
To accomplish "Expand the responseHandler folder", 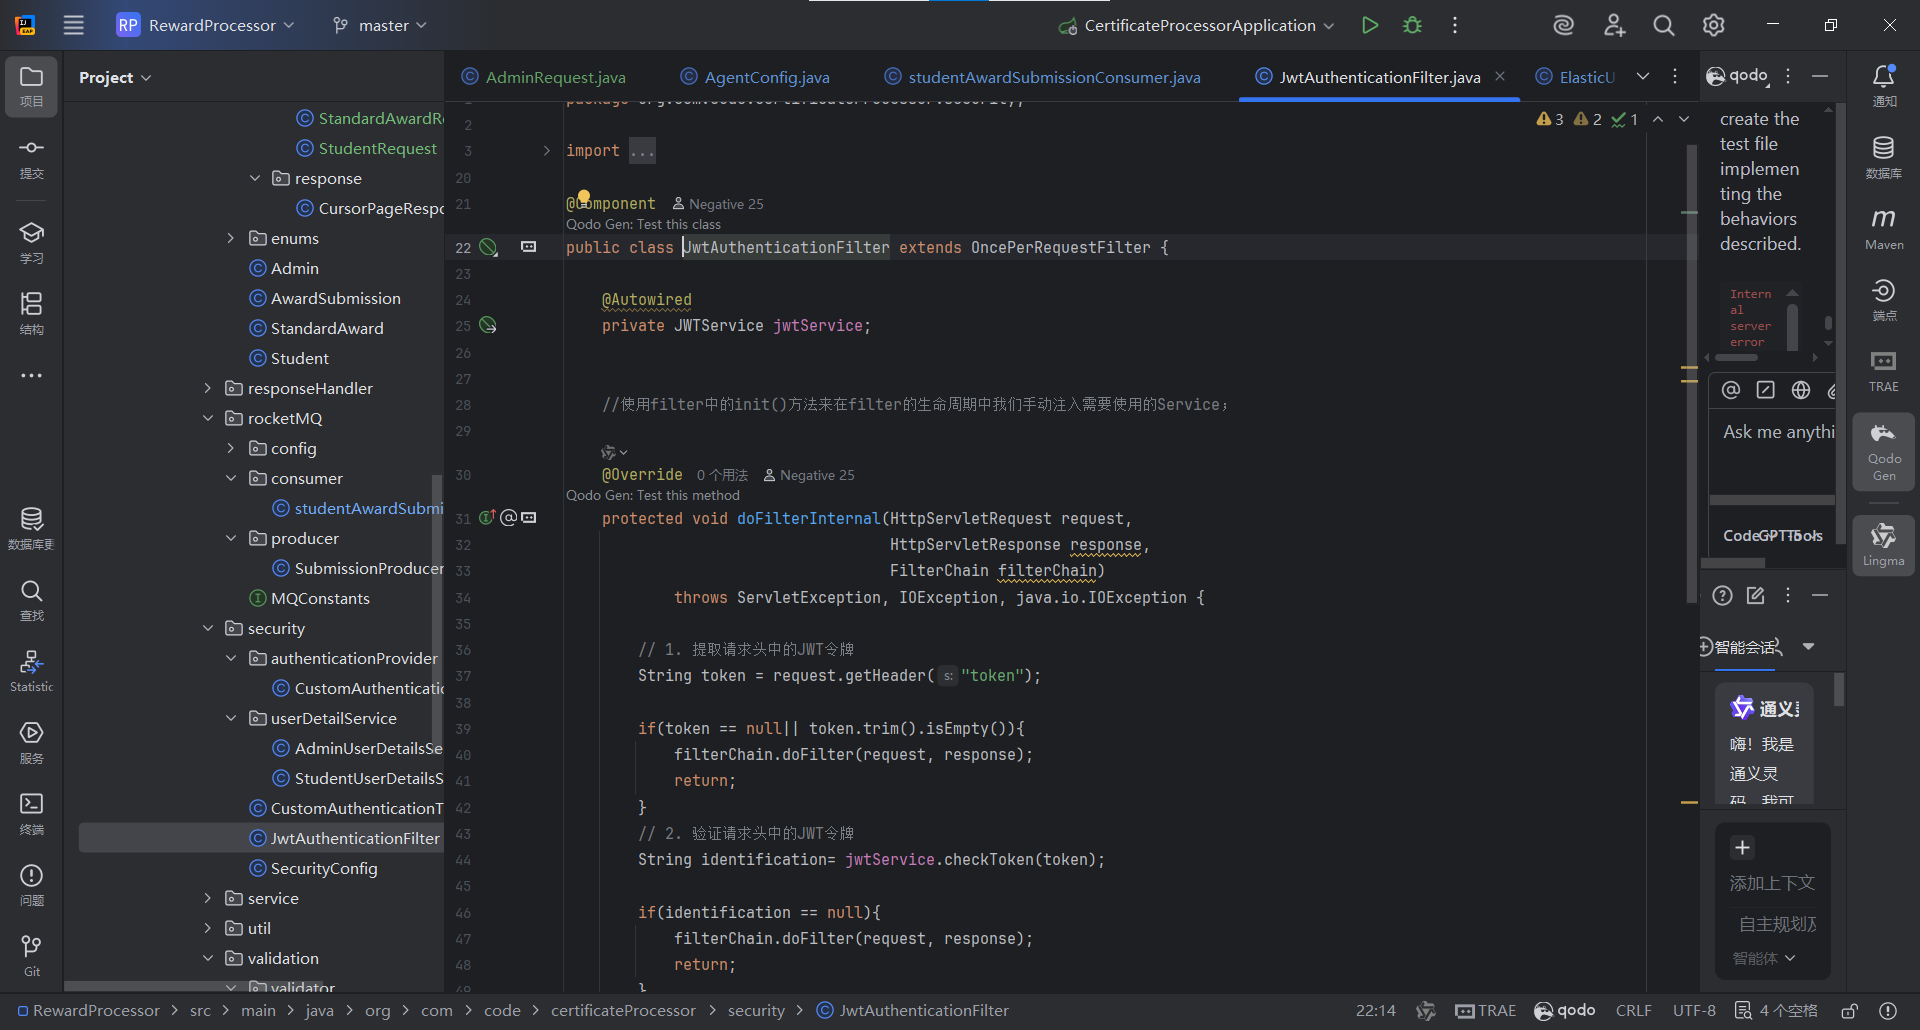I will pyautogui.click(x=208, y=388).
